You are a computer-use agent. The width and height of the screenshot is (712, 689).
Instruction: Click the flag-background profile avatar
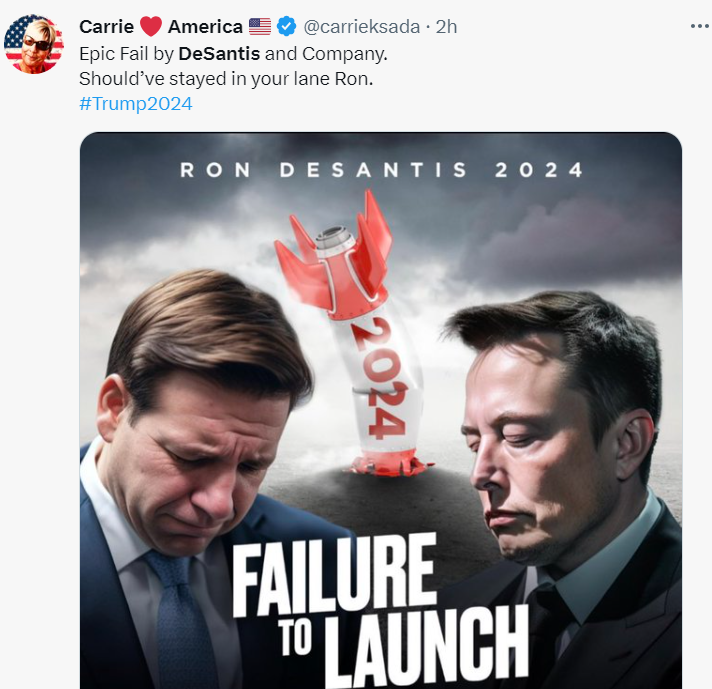[x=34, y=44]
